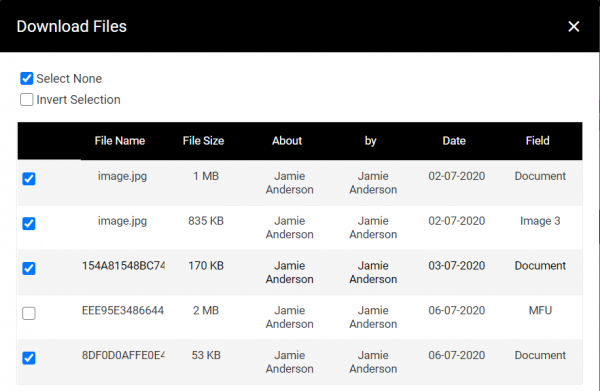Close the Download Files dialog

573,26
